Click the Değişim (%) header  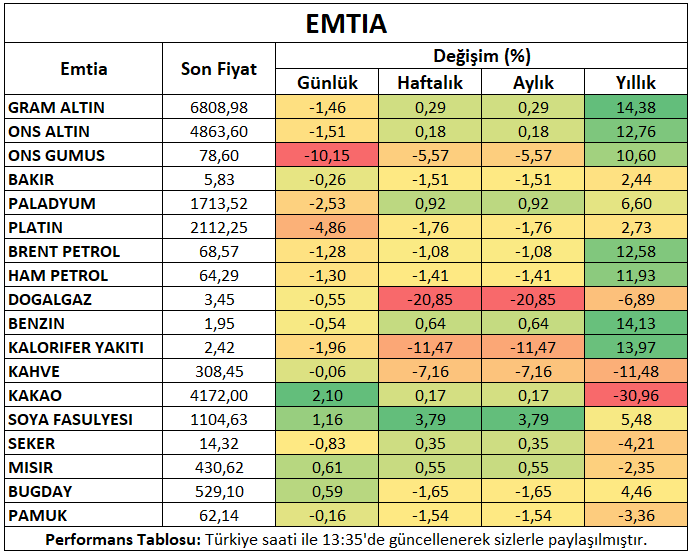pyautogui.click(x=482, y=56)
